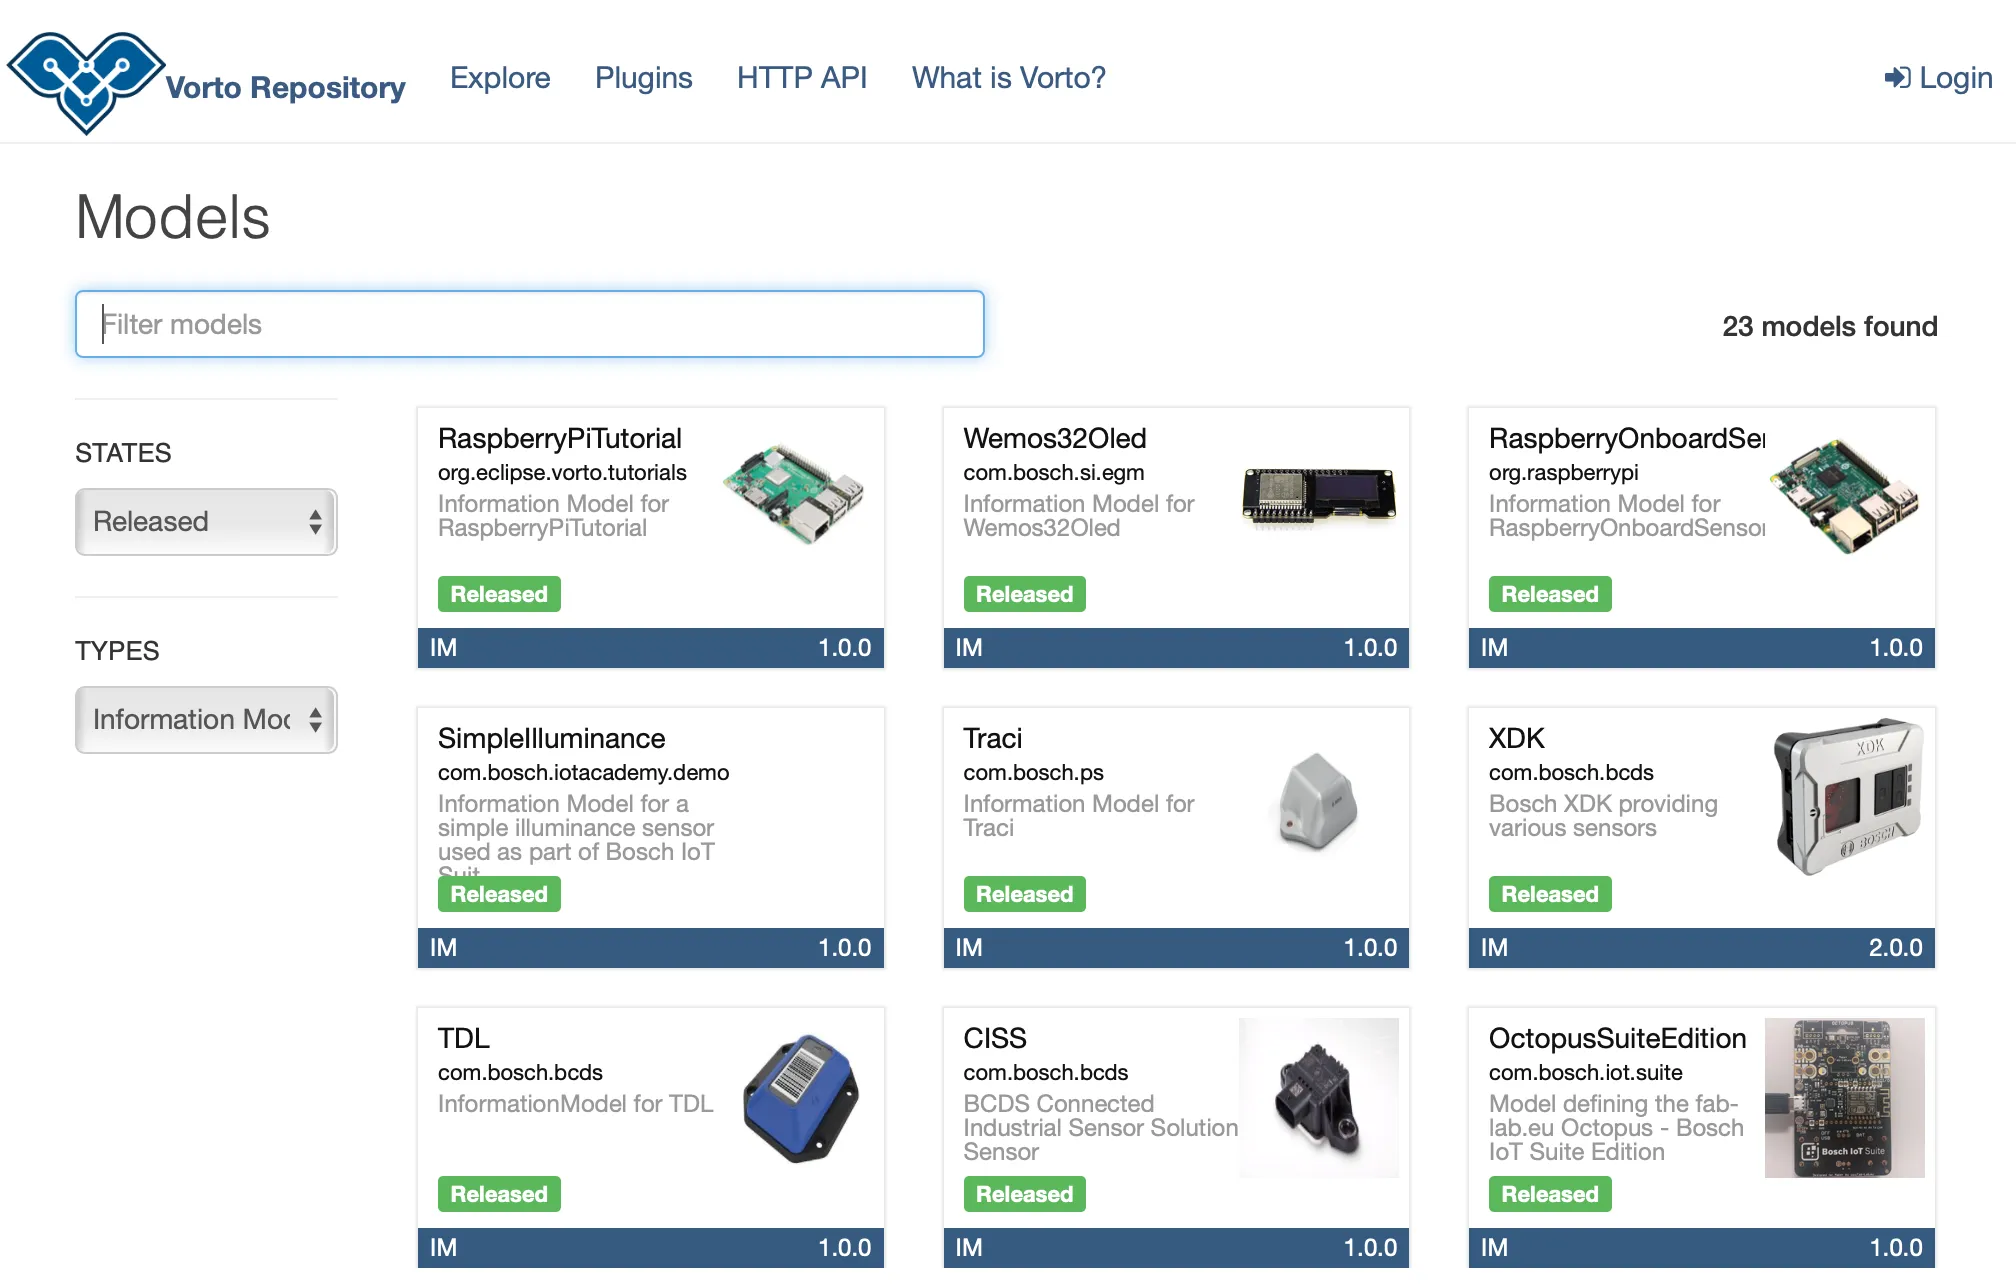The image size is (2016, 1284).
Task: Open the XDK model title
Action: [x=1516, y=739]
